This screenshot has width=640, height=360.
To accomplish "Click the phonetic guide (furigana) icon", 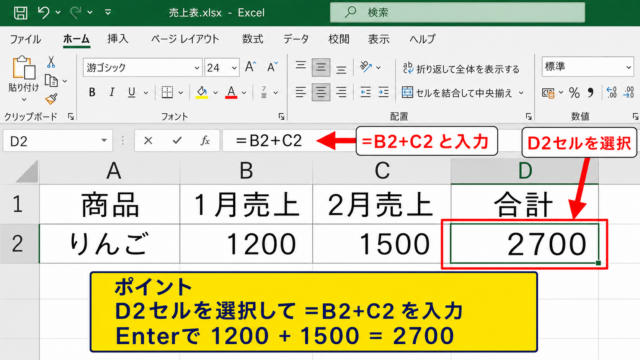I will pyautogui.click(x=264, y=93).
